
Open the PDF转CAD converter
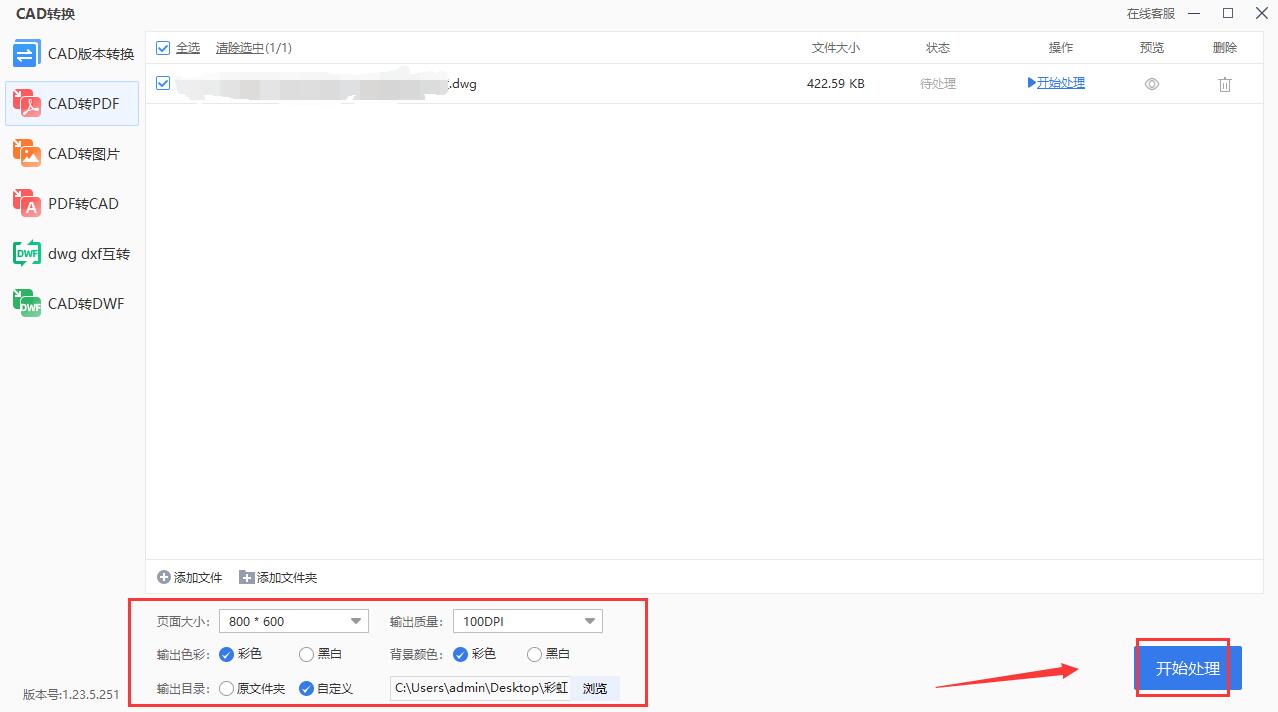pos(70,203)
